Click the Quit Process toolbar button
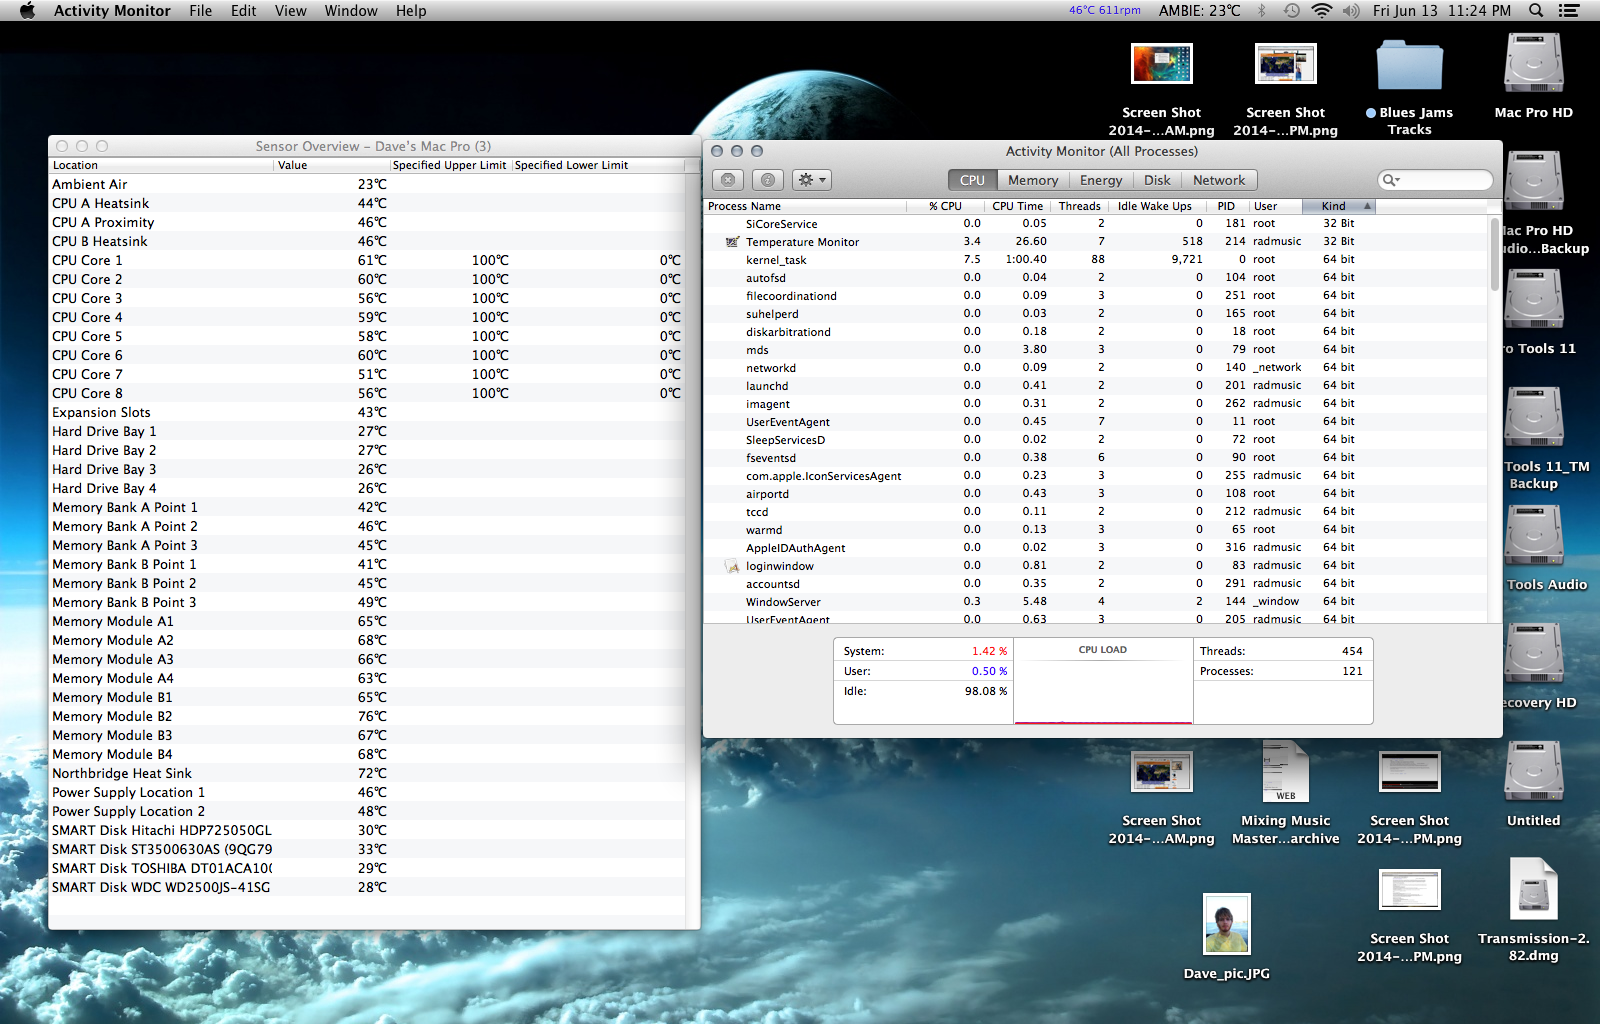The image size is (1600, 1024). (x=728, y=180)
